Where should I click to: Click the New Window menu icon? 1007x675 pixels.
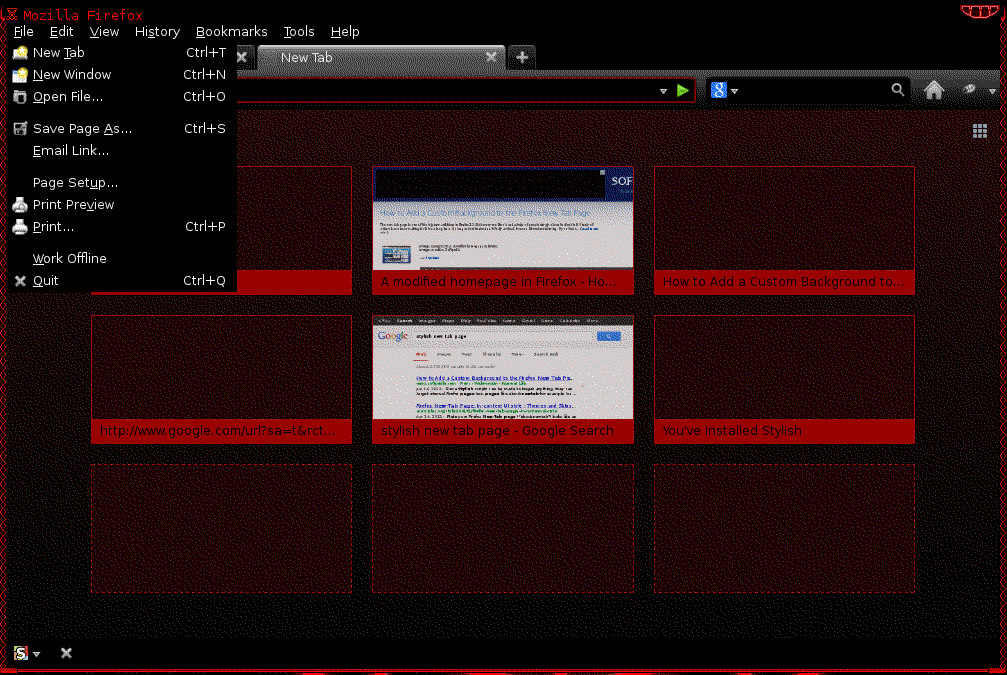coord(20,75)
